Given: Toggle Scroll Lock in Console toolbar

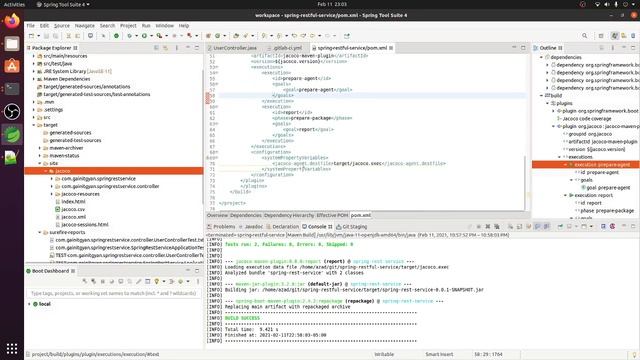Looking at the screenshot, I should point(520,227).
